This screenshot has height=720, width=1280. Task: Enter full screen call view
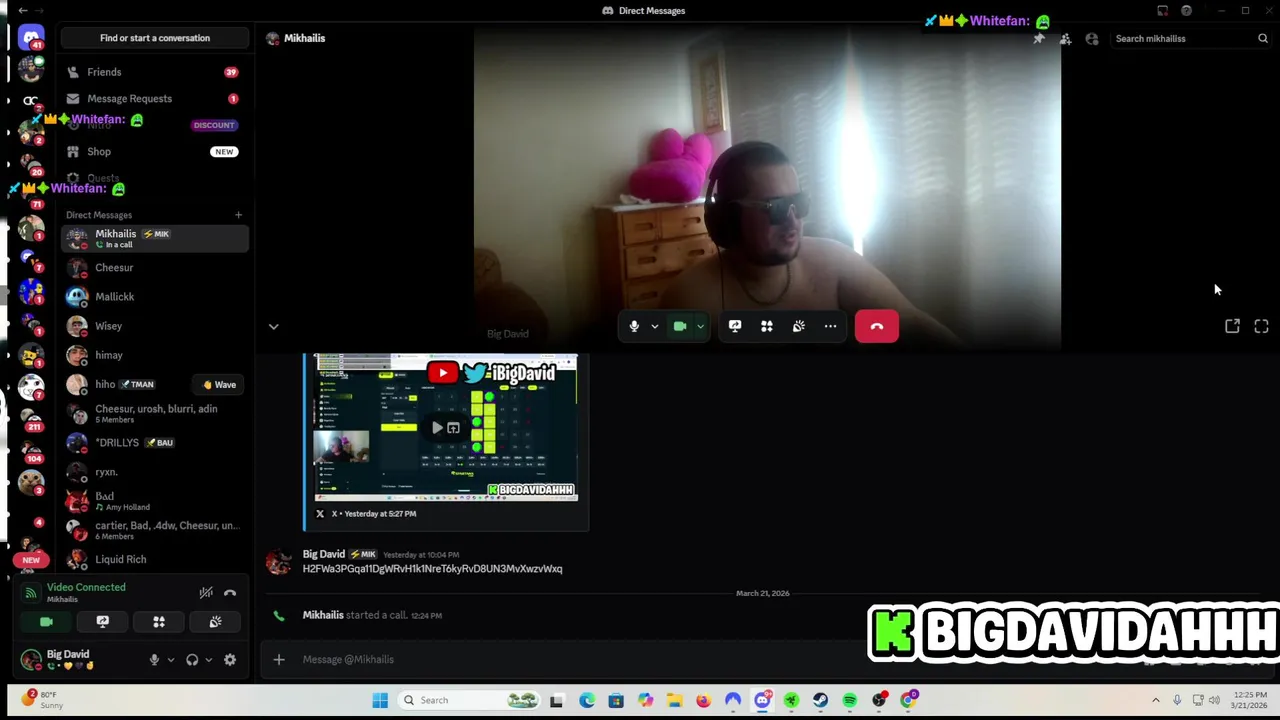(1261, 326)
